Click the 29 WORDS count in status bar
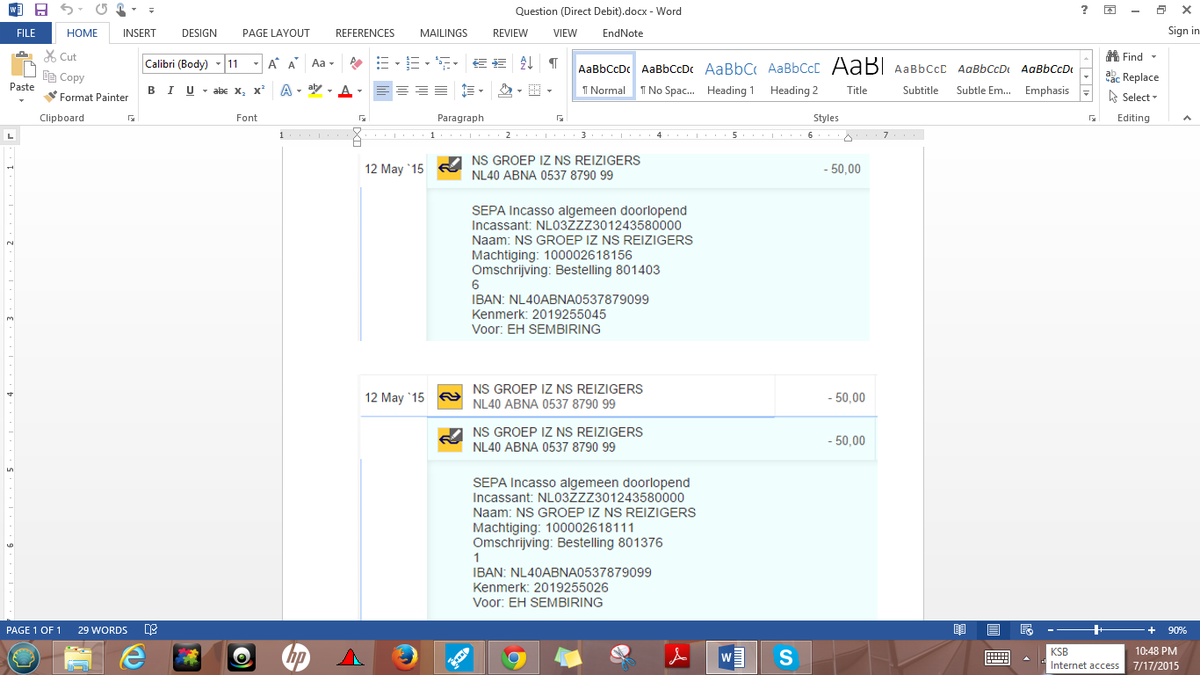The width and height of the screenshot is (1200, 675). point(103,630)
